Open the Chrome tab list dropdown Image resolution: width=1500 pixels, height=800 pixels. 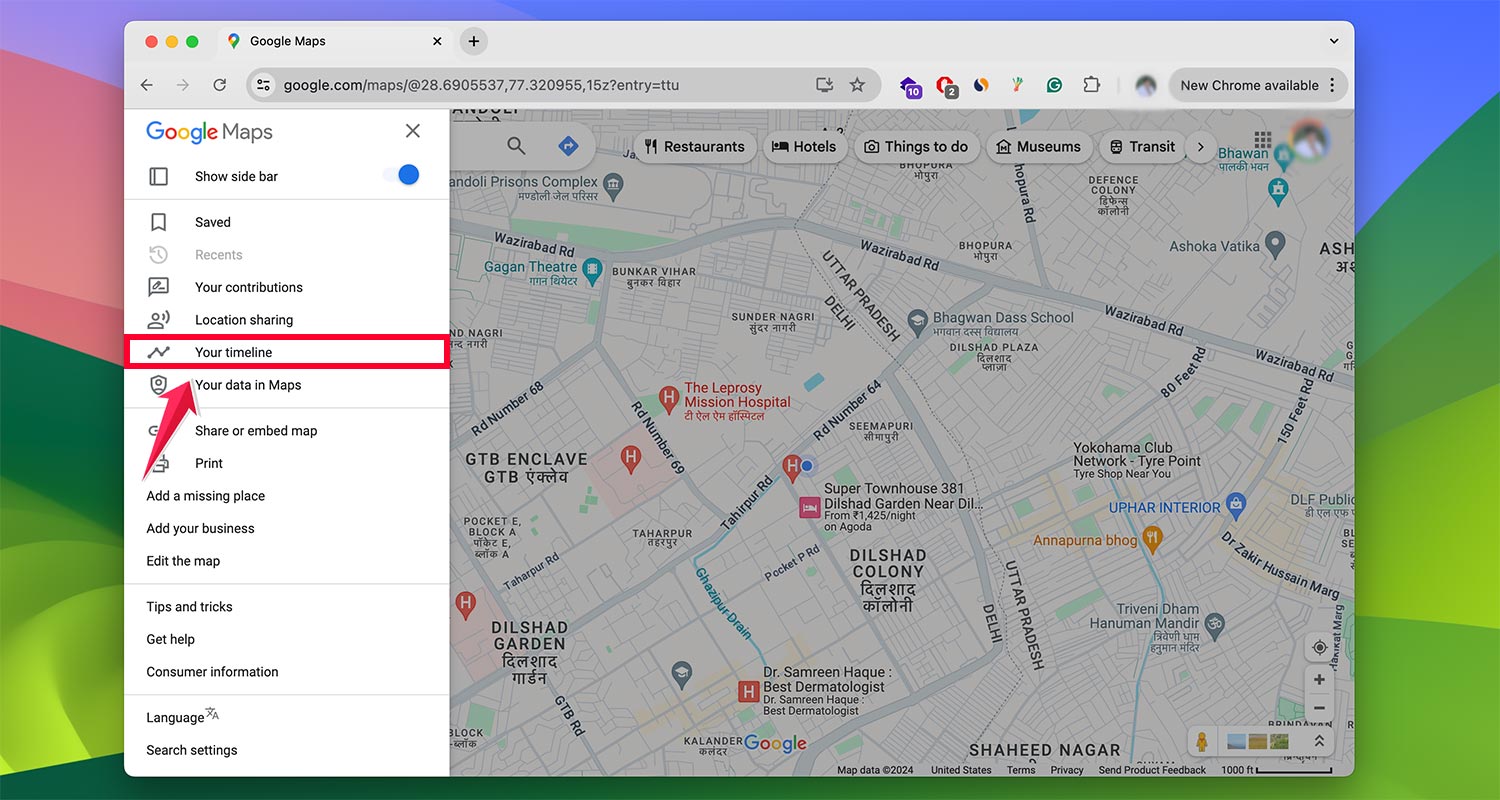1334,41
